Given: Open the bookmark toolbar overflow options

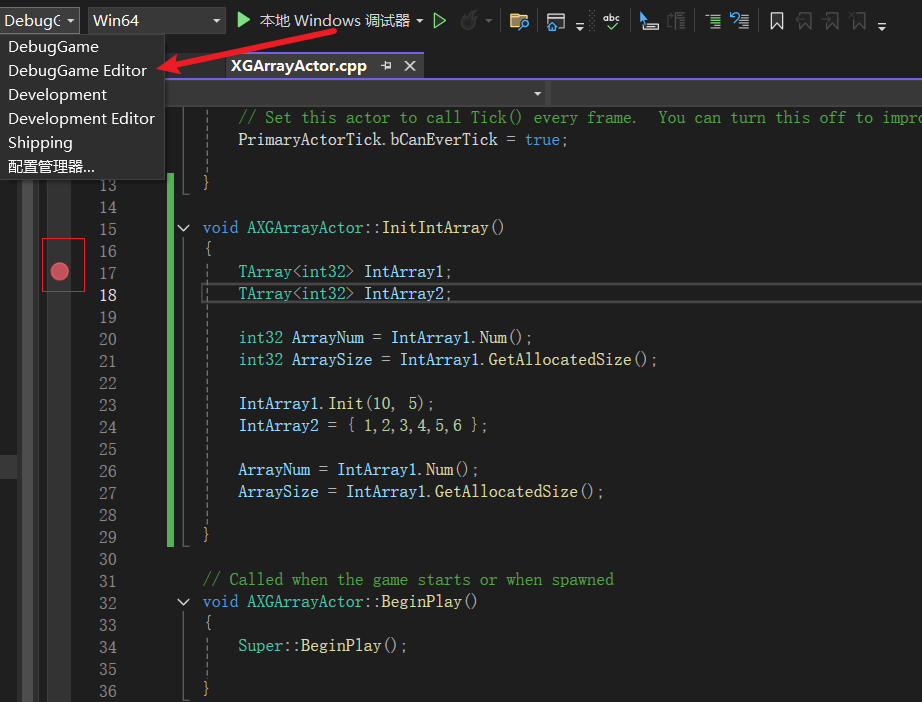Looking at the screenshot, I should point(881,26).
